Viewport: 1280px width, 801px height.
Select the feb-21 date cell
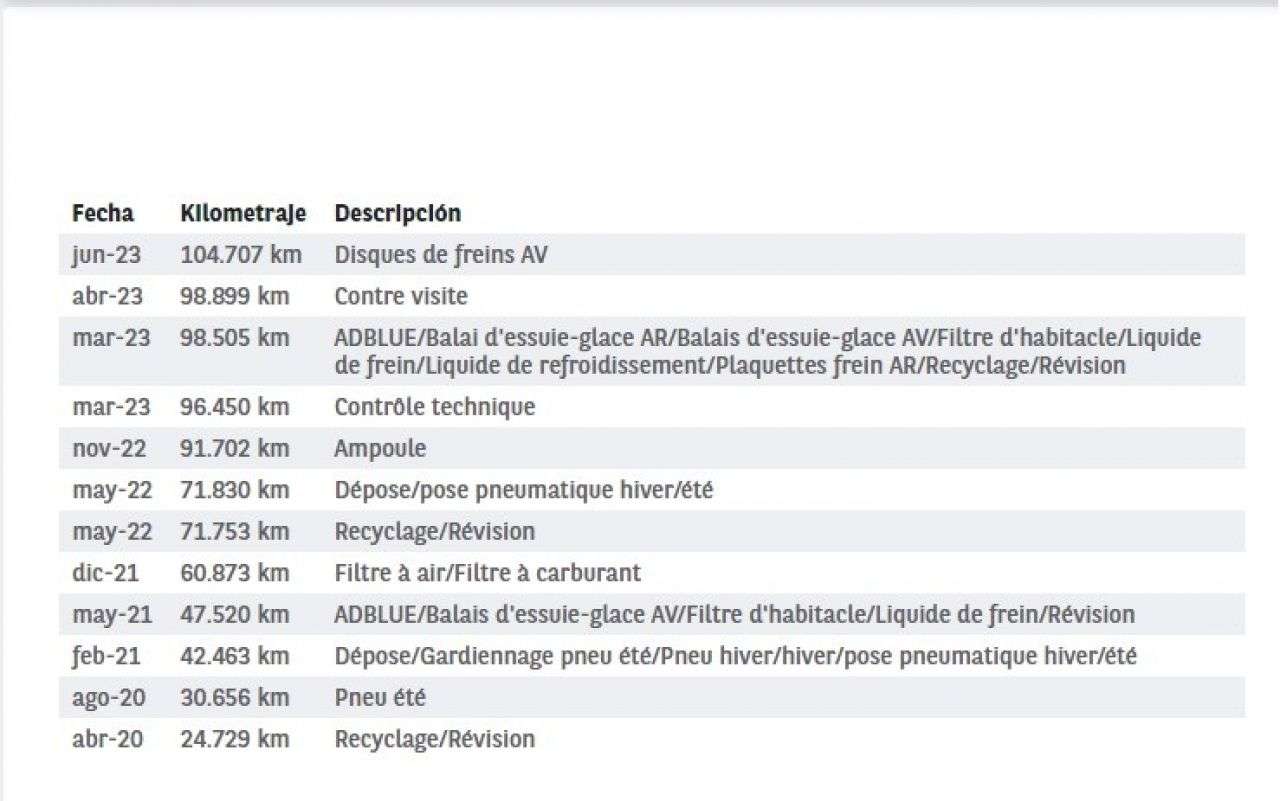[x=106, y=656]
